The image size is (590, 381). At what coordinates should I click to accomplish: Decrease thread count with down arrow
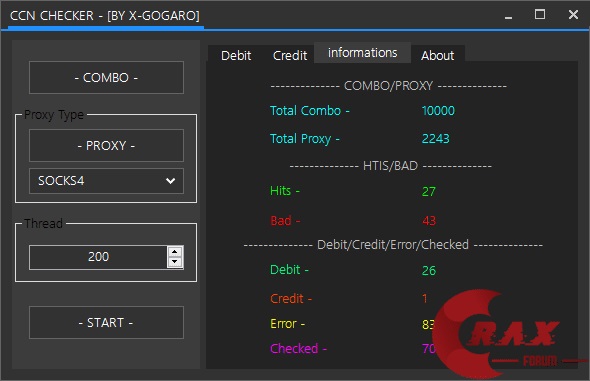(175, 262)
